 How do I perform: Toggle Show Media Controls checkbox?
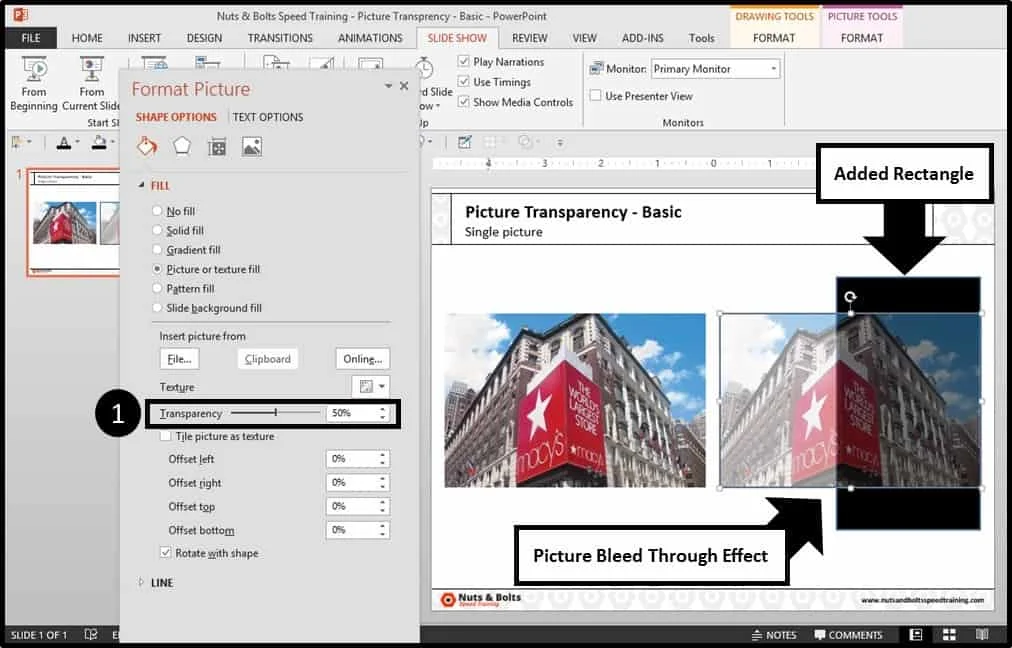(463, 102)
